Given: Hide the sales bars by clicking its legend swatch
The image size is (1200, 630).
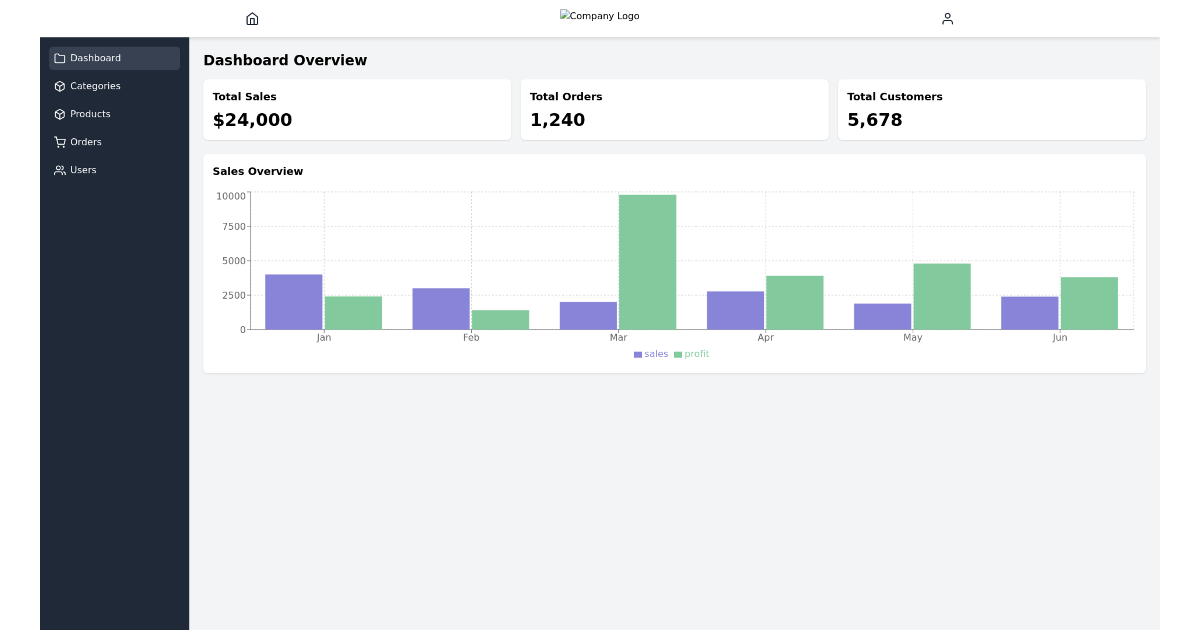Looking at the screenshot, I should 638,354.
